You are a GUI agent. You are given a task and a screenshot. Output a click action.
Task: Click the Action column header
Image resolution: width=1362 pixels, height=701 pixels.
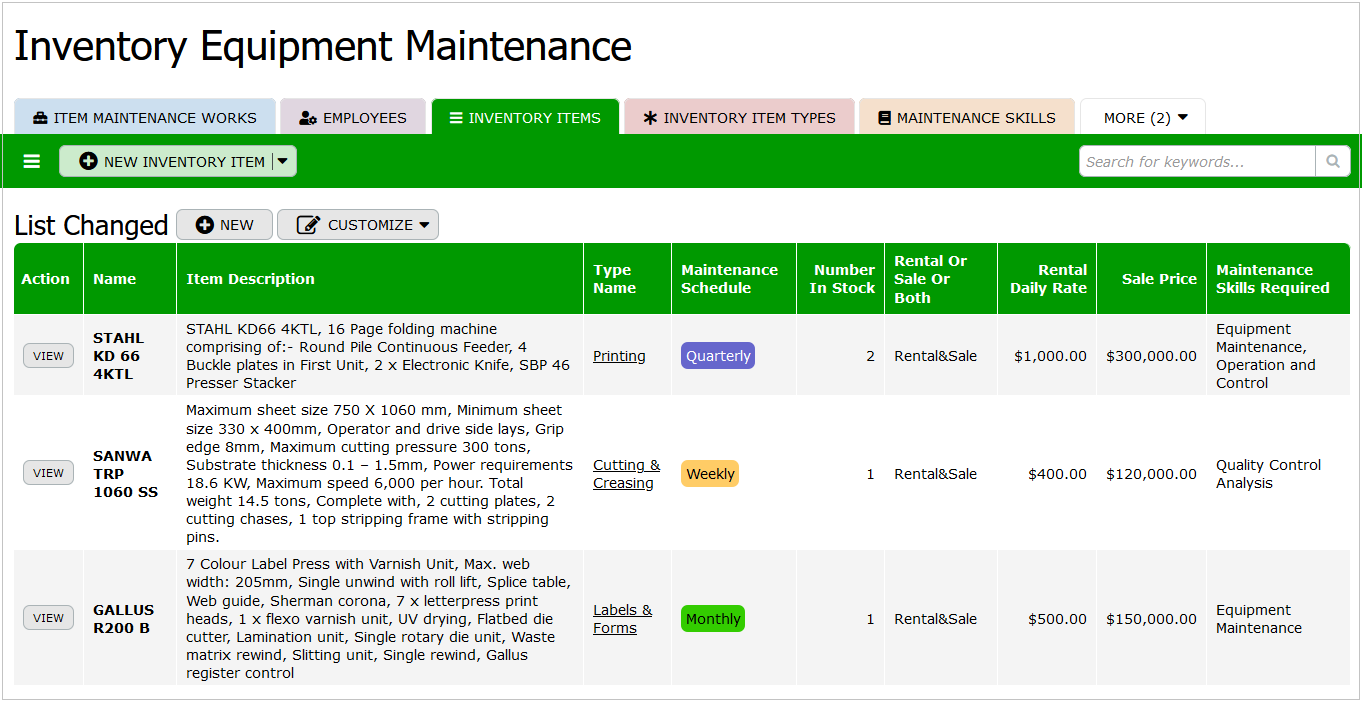(46, 279)
